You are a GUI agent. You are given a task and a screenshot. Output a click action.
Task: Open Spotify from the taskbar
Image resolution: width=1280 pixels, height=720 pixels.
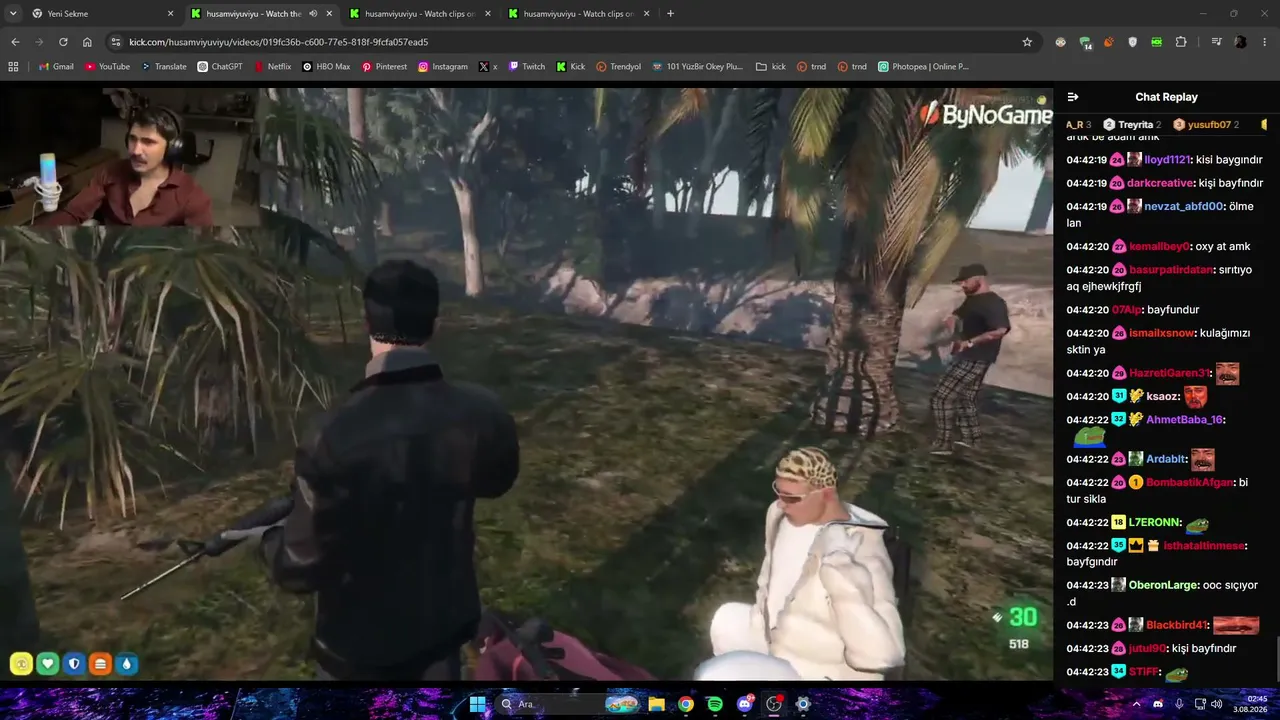(715, 704)
